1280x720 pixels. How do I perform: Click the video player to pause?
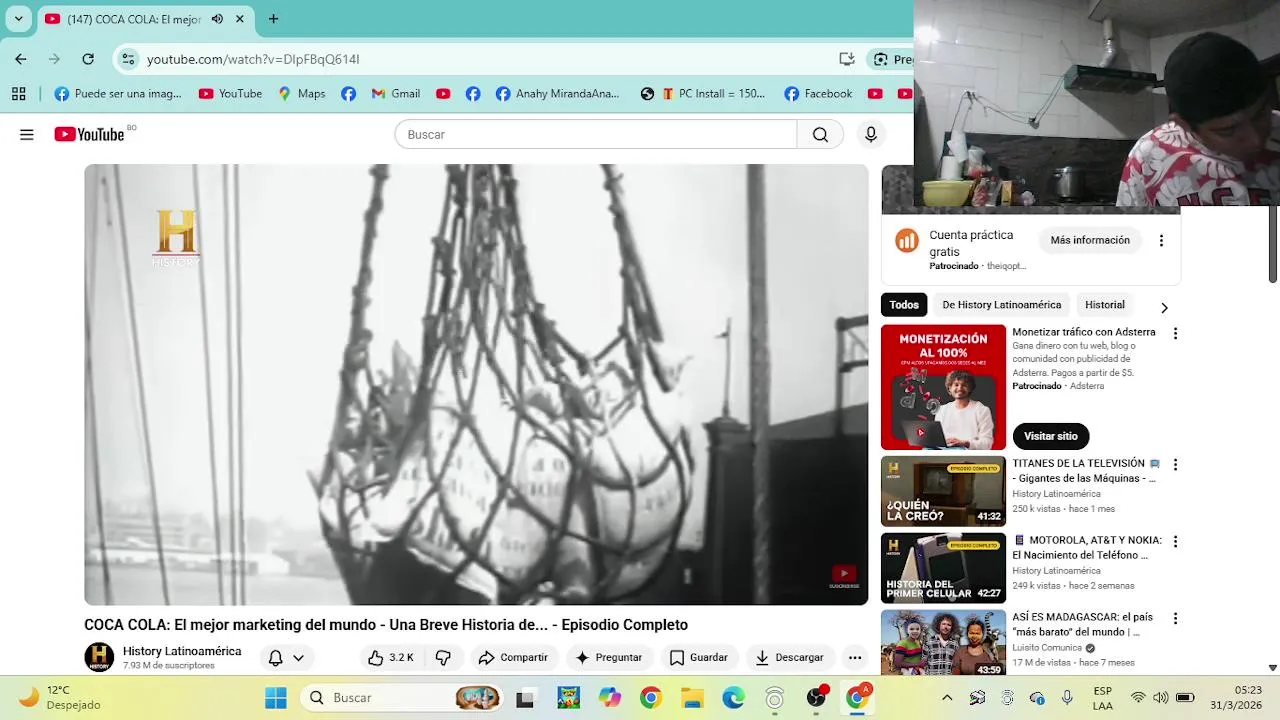point(476,385)
